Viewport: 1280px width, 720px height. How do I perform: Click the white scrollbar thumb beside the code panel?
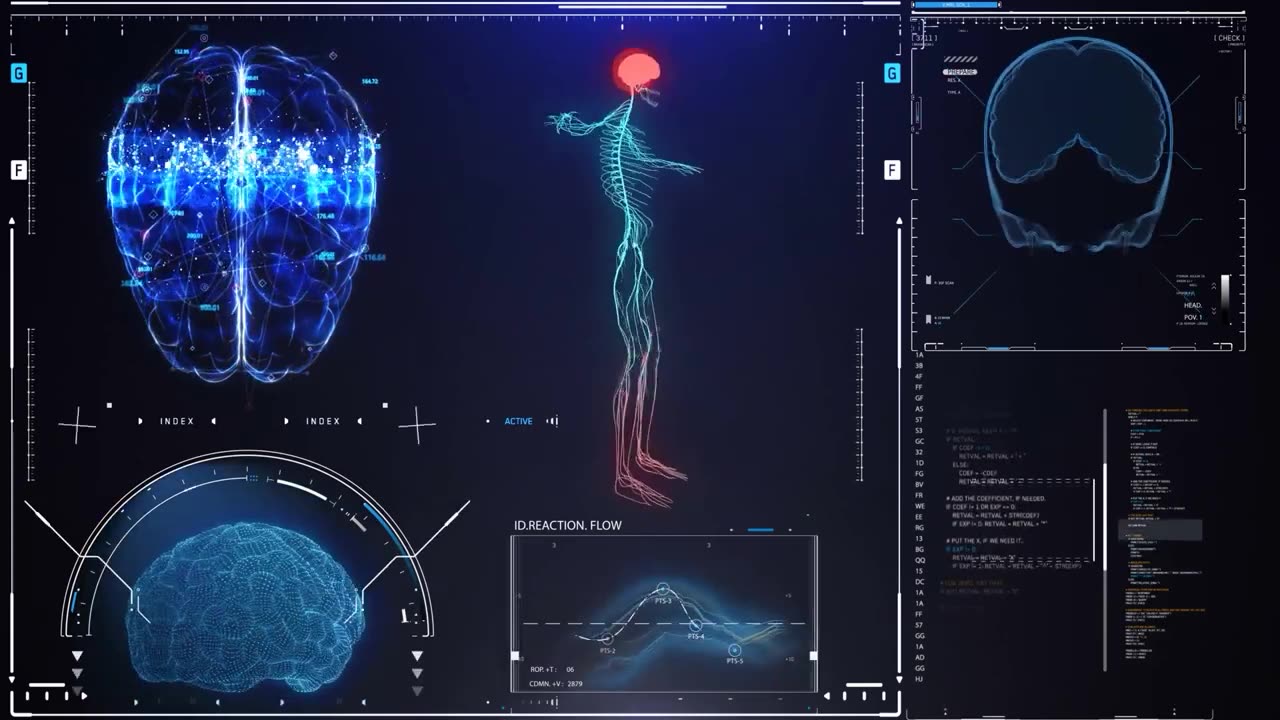tap(1105, 516)
